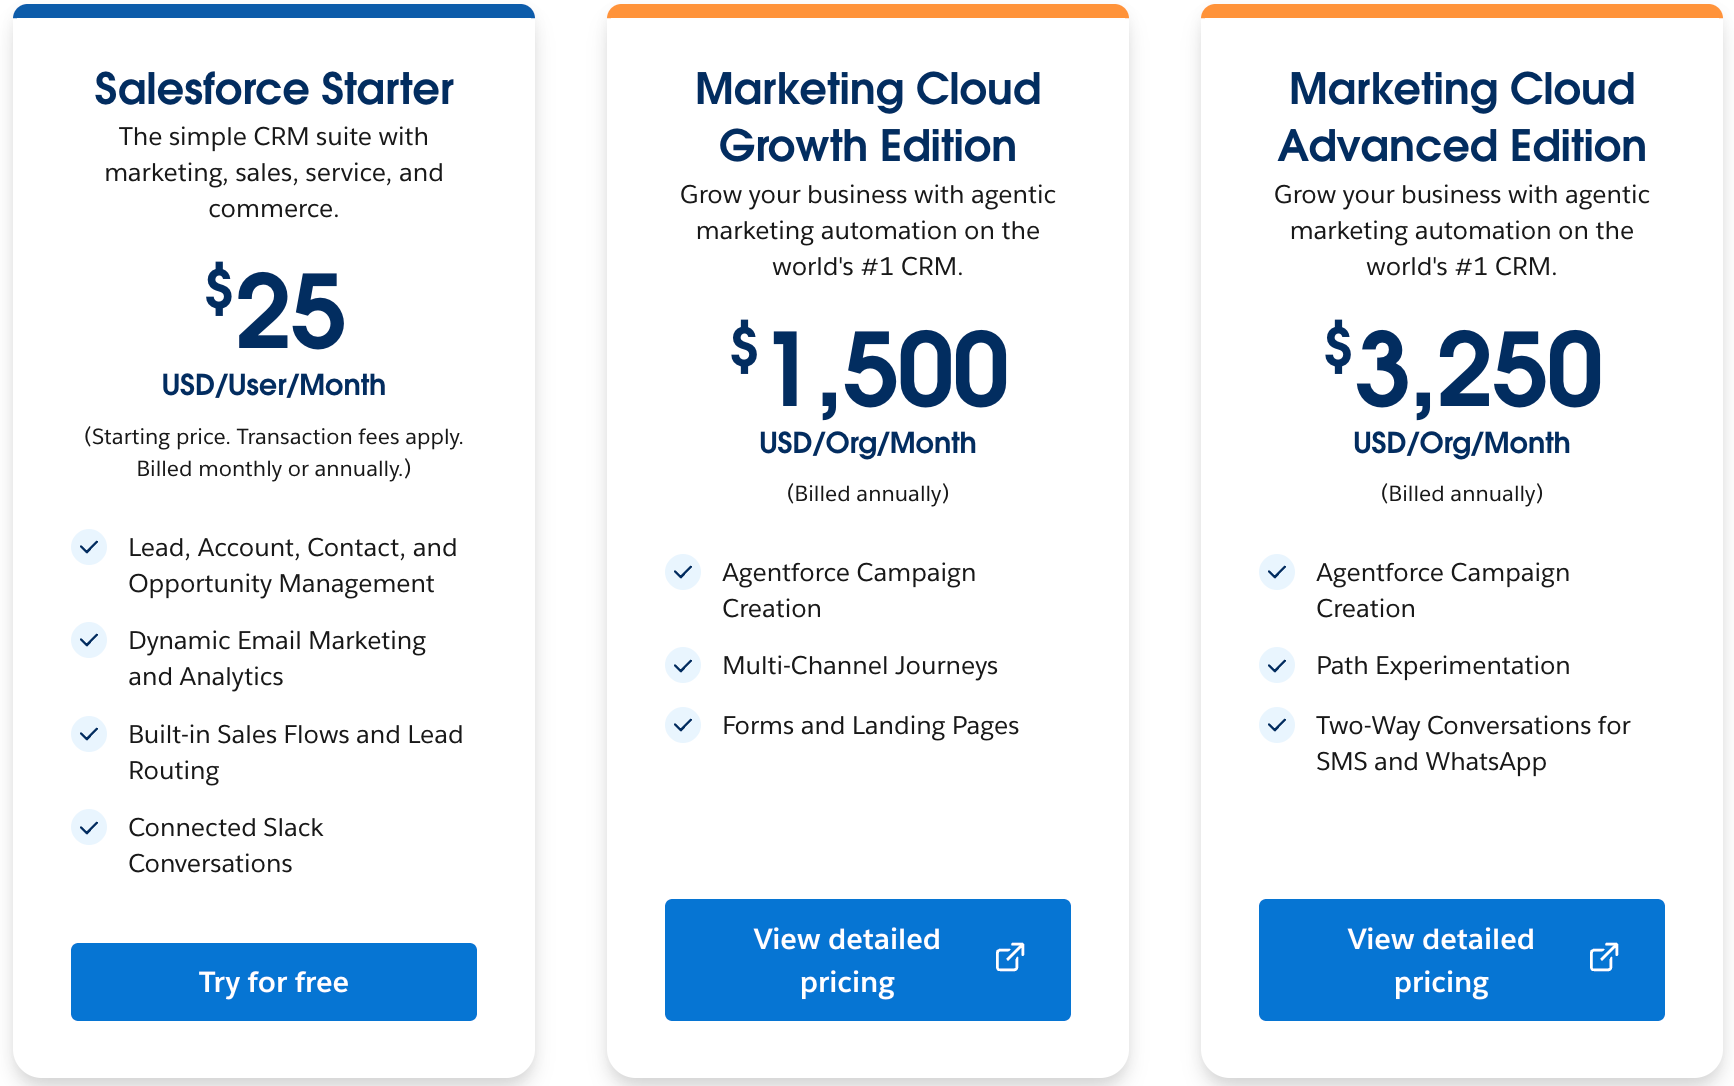Click the checkmark beside Built-in Sales Flows and Lead Routing
Image resolution: width=1734 pixels, height=1086 pixels.
(89, 734)
